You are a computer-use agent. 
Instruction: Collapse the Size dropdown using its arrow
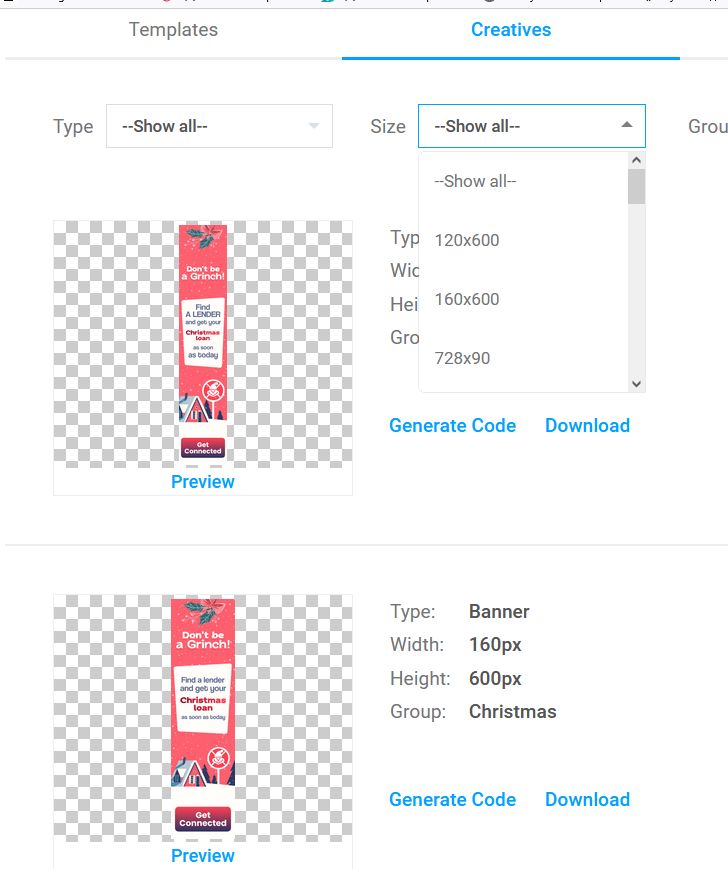tap(626, 126)
